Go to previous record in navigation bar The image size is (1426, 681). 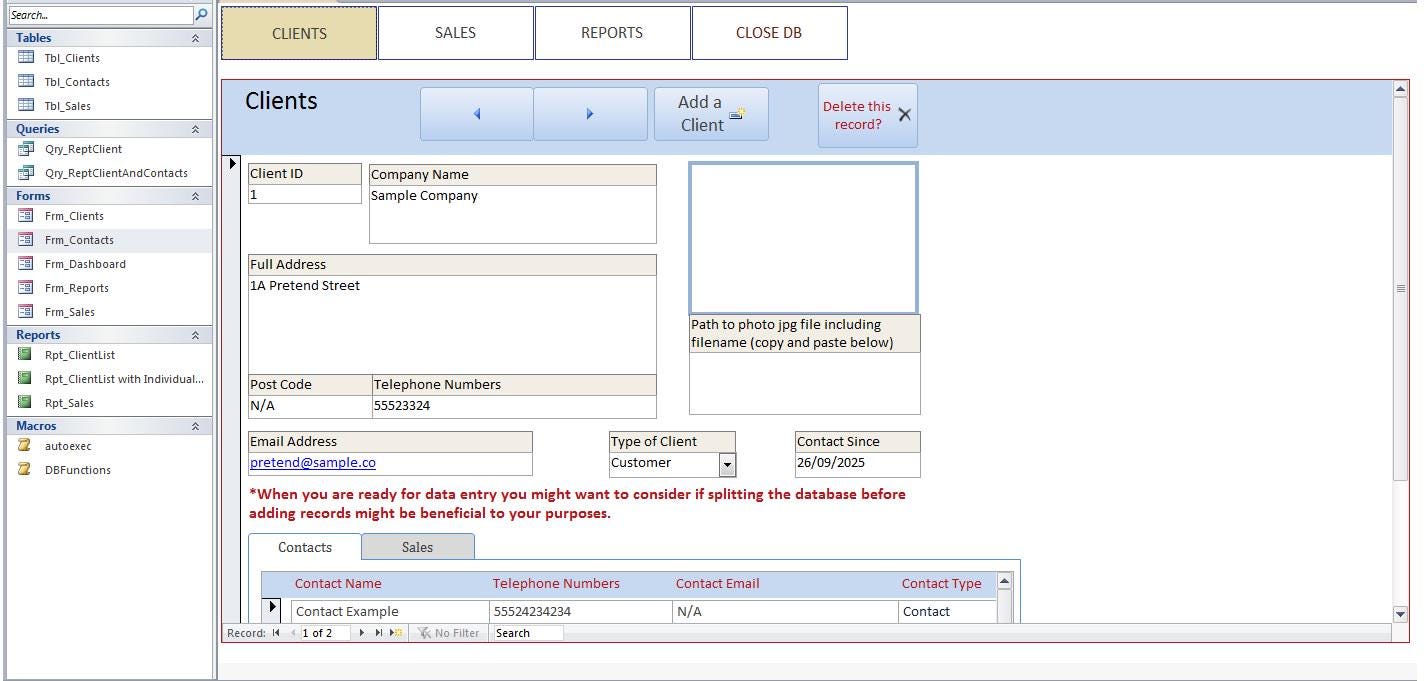pos(292,633)
